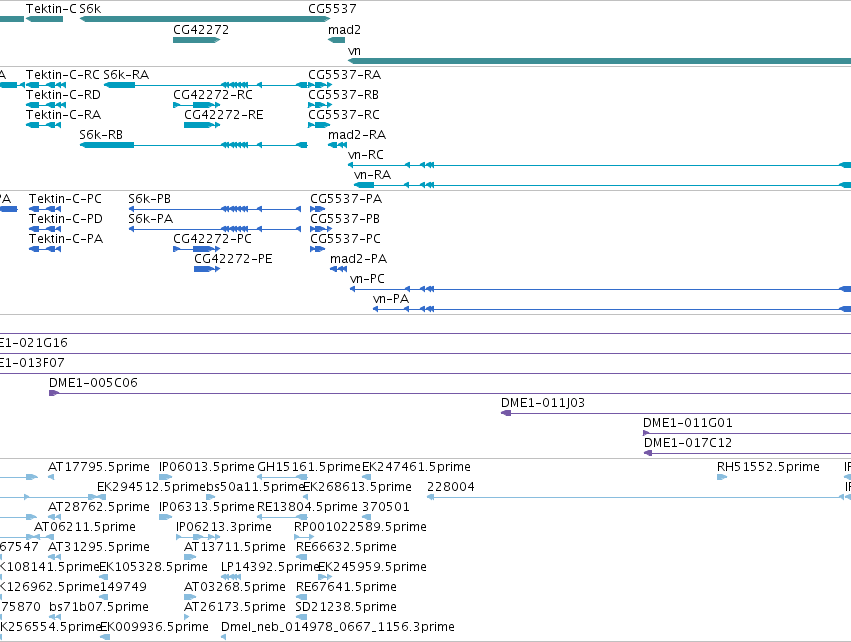This screenshot has width=851, height=642.
Task: Click protein label vn-PC
Action: pos(367,279)
